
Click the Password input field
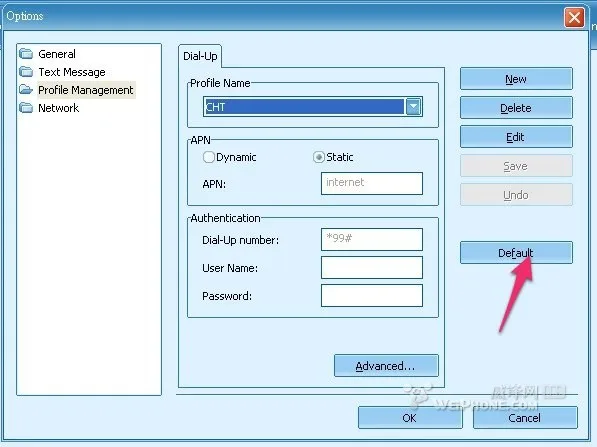(372, 295)
